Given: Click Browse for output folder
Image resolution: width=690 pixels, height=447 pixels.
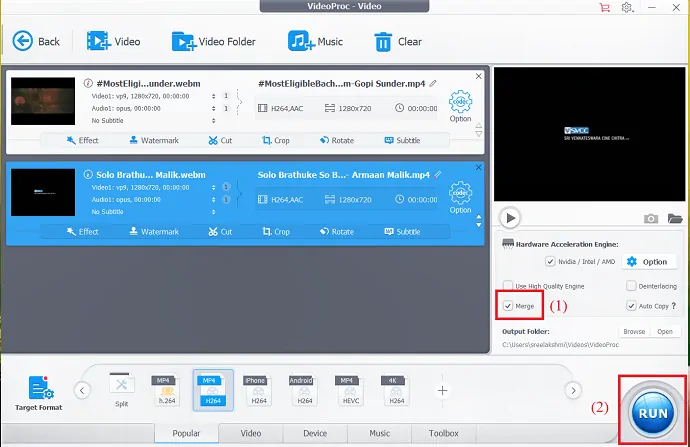Looking at the screenshot, I should (634, 331).
